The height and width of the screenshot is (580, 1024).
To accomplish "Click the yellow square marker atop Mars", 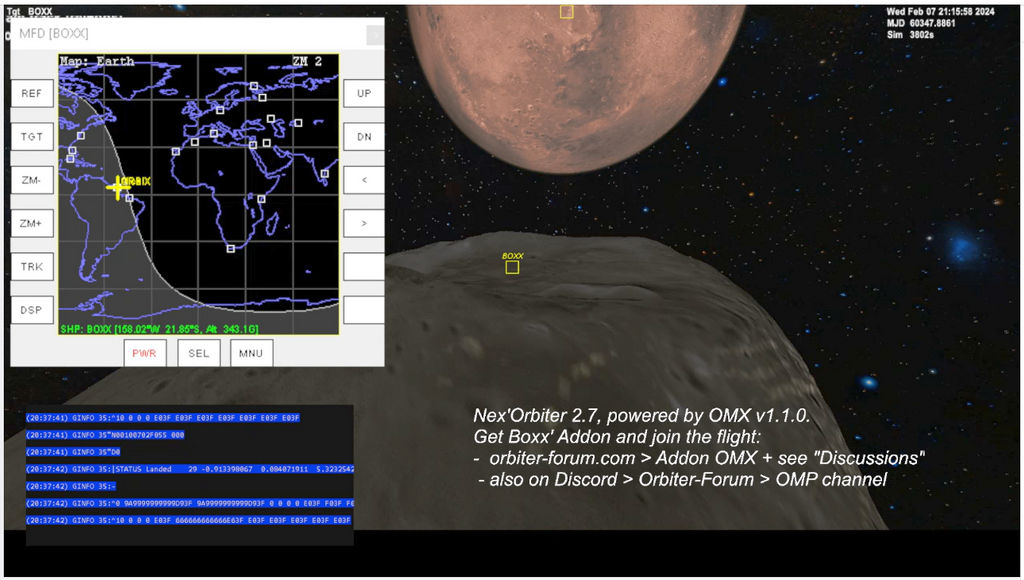I will pos(567,12).
